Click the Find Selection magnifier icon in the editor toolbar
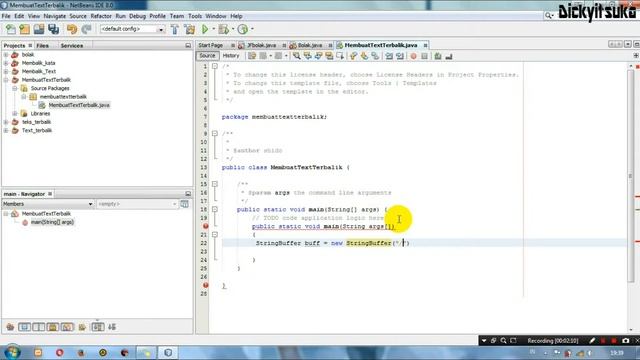Screen dimensions: 640x360 click(296, 56)
